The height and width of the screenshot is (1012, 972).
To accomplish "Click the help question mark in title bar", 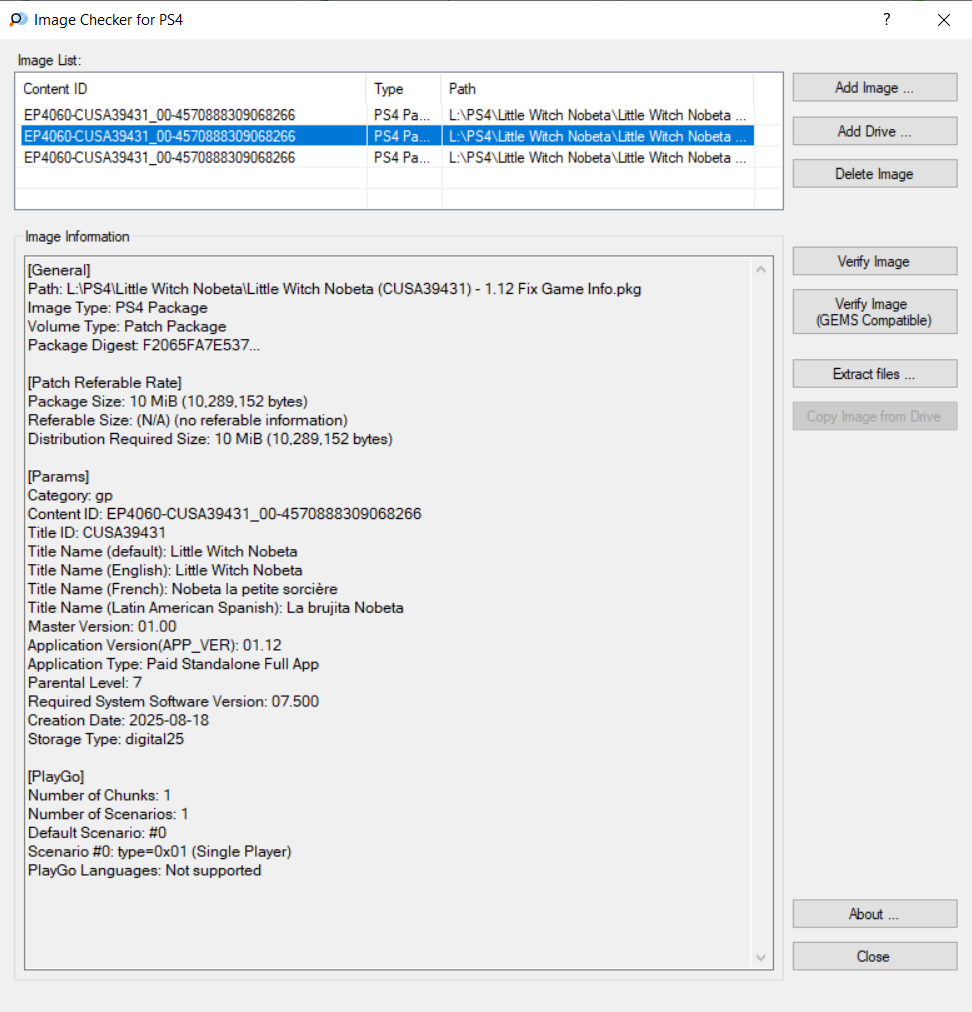I will (887, 19).
